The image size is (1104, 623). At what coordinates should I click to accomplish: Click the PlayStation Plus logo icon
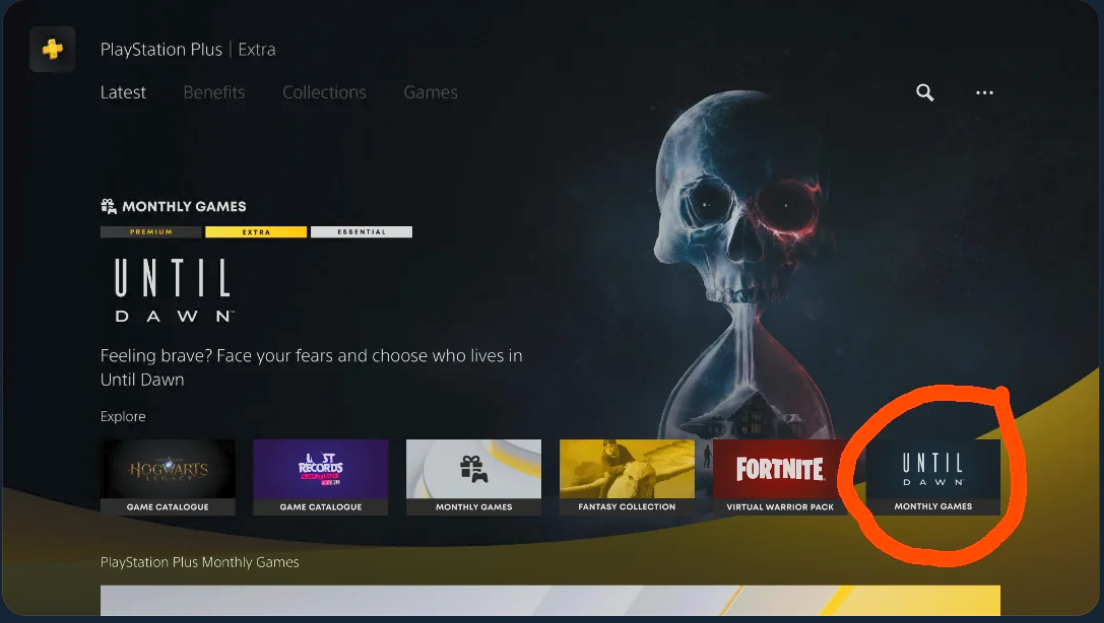coord(51,48)
